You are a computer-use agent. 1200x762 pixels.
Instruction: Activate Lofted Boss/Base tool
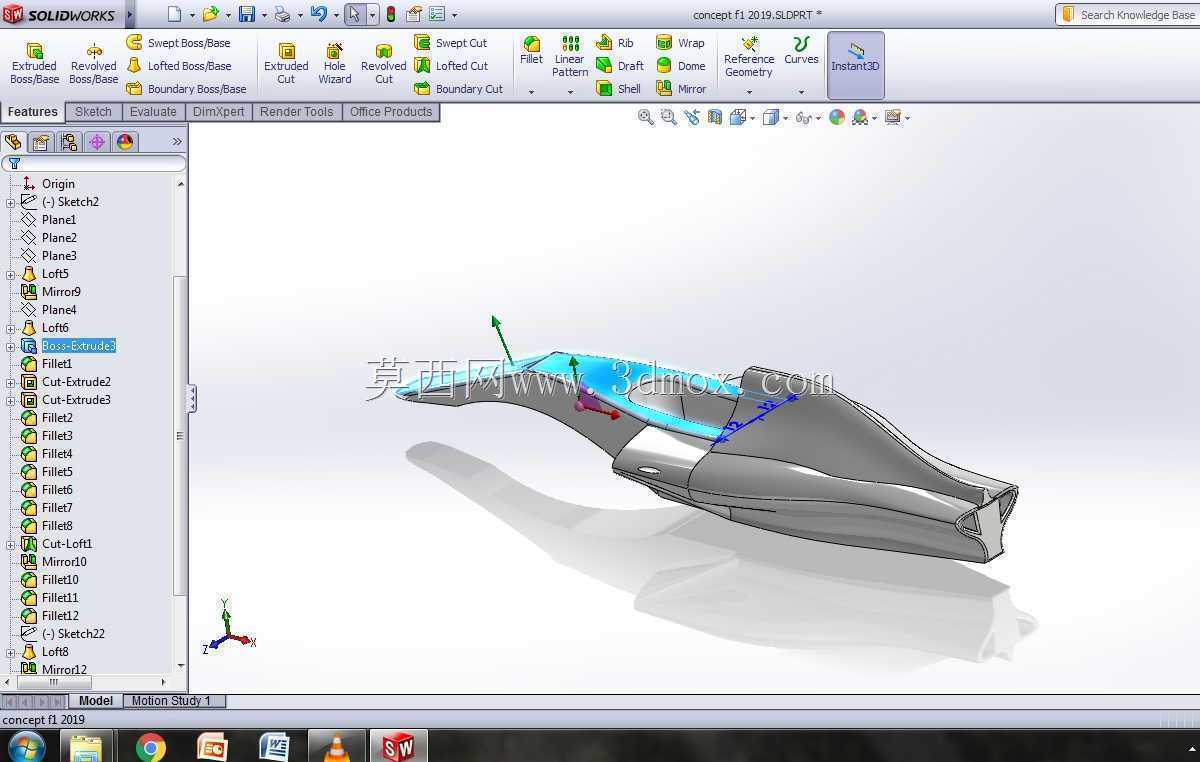178,66
